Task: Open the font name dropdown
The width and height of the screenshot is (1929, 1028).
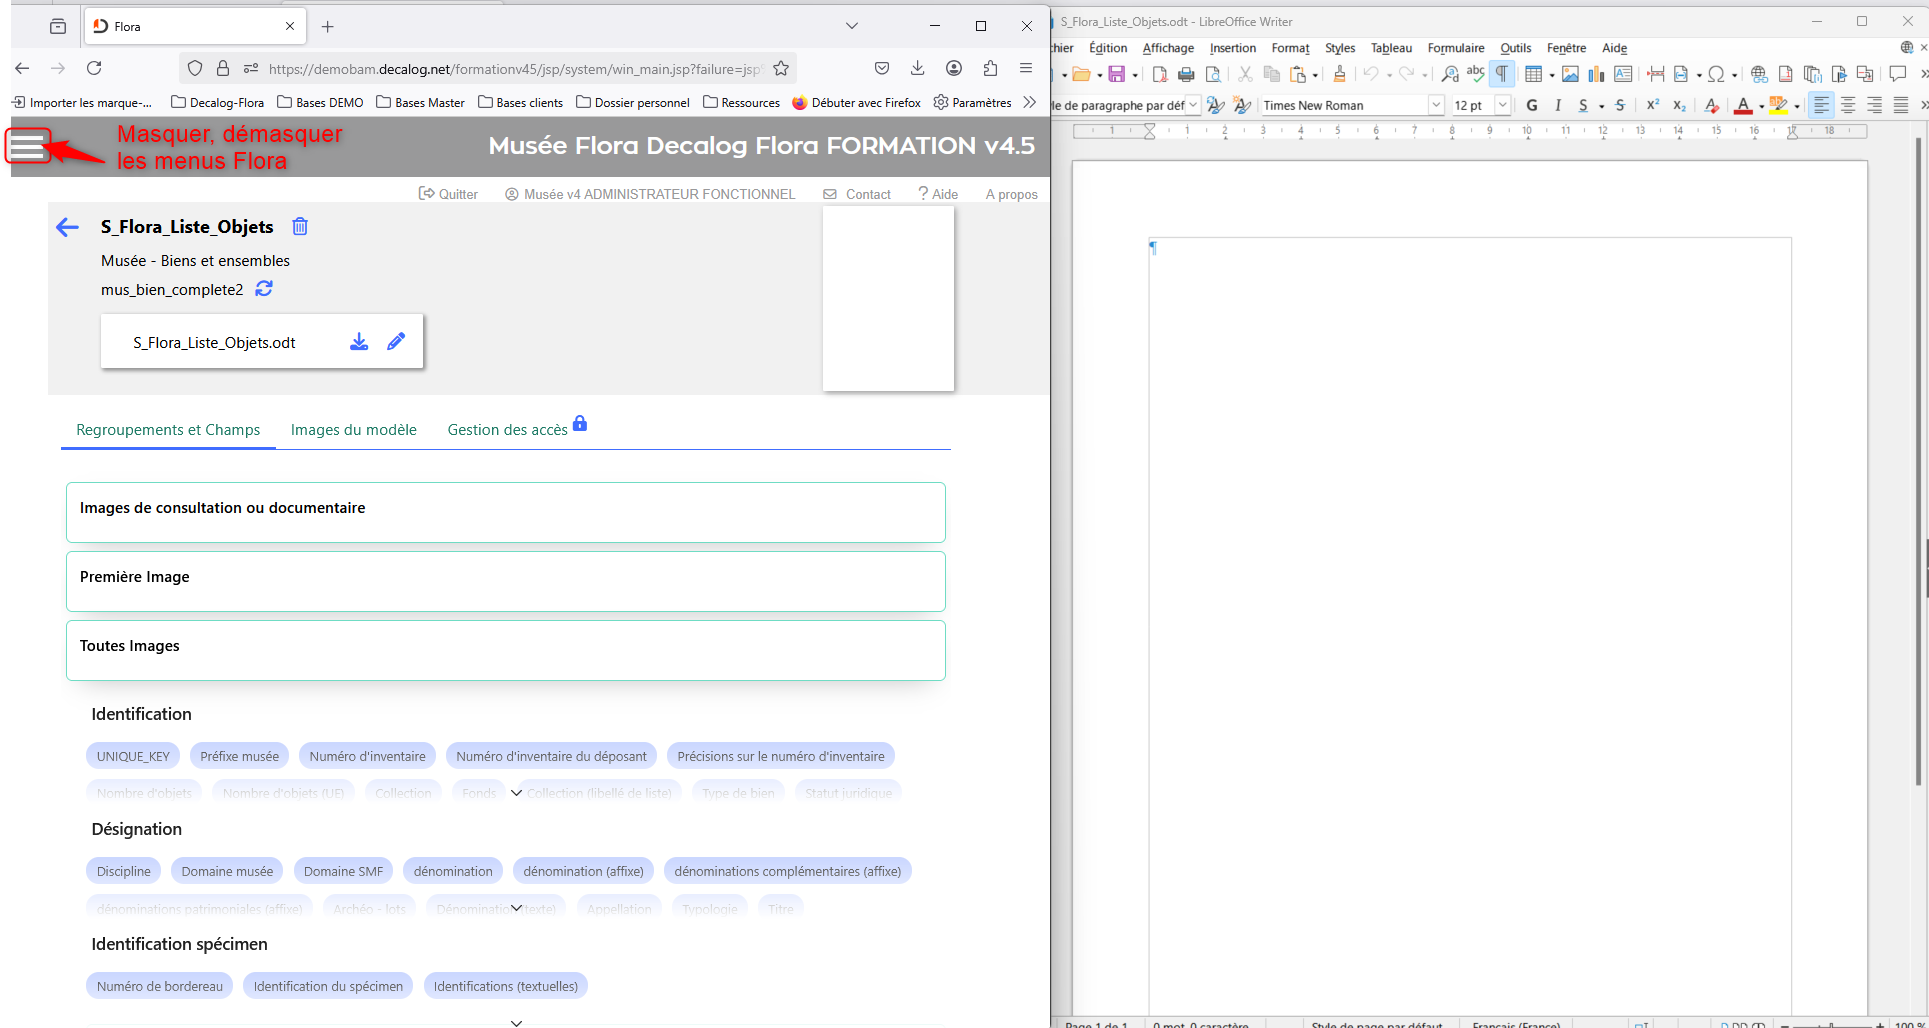Action: pyautogui.click(x=1436, y=105)
